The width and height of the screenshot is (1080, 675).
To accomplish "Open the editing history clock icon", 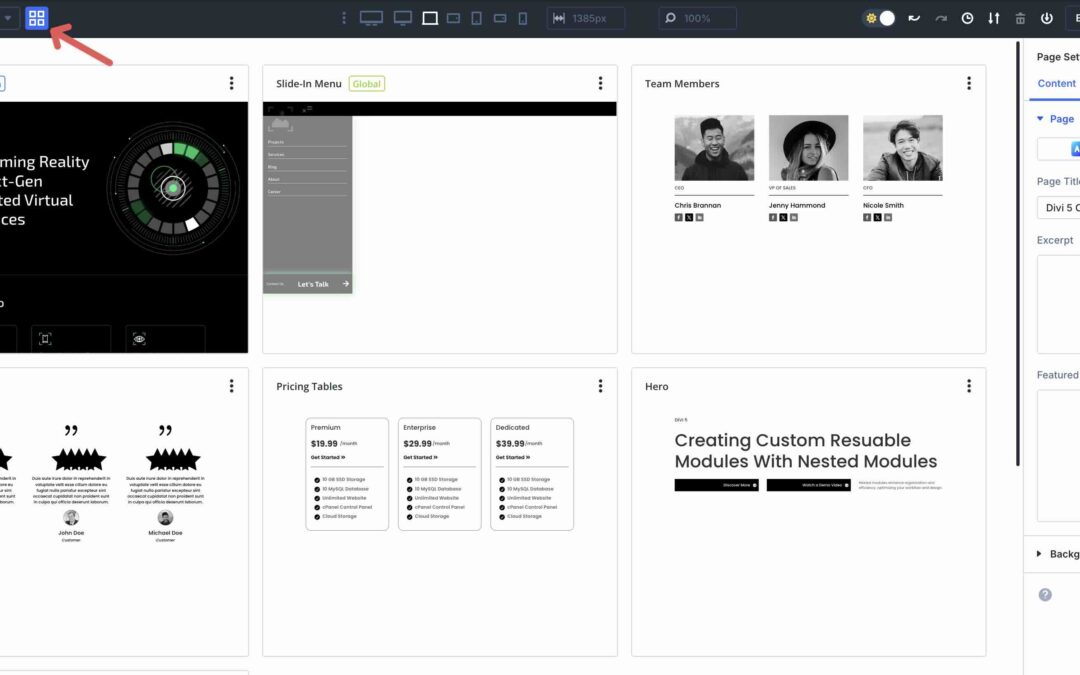I will click(966, 18).
